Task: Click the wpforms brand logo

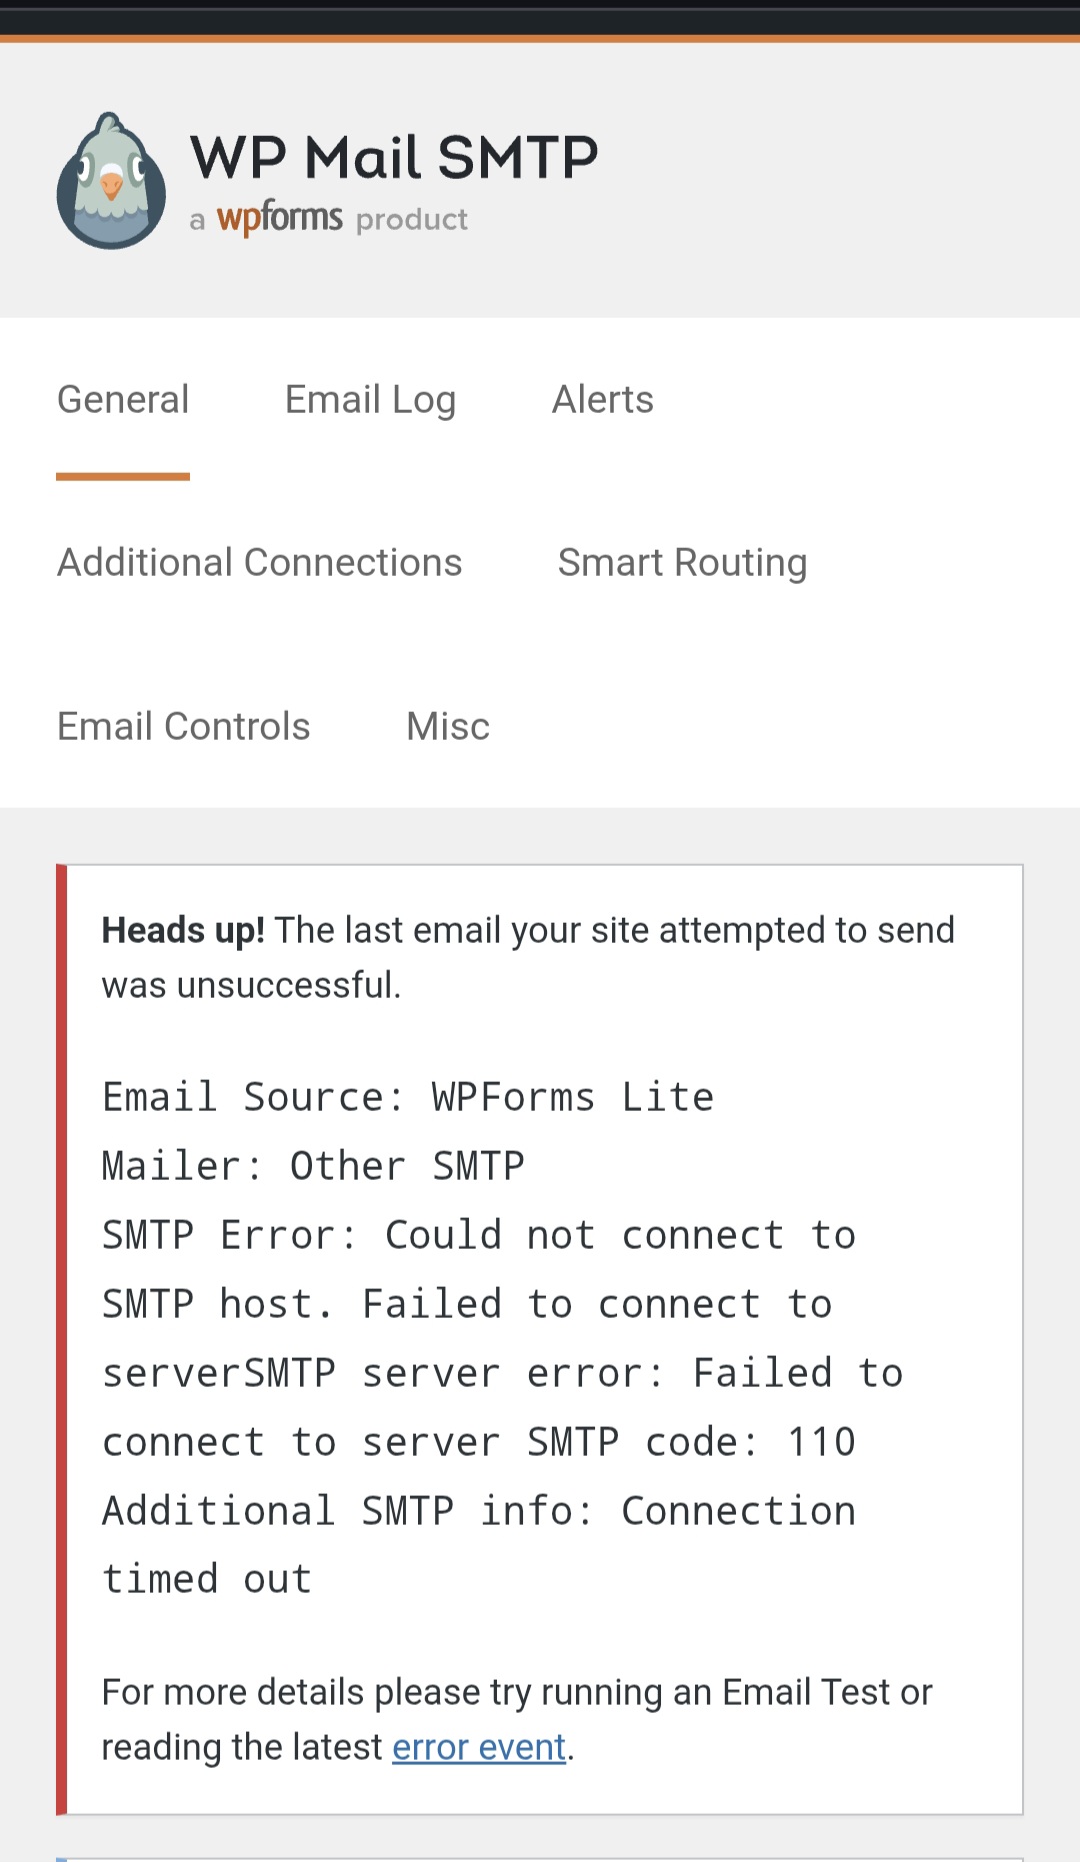Action: pyautogui.click(x=279, y=217)
